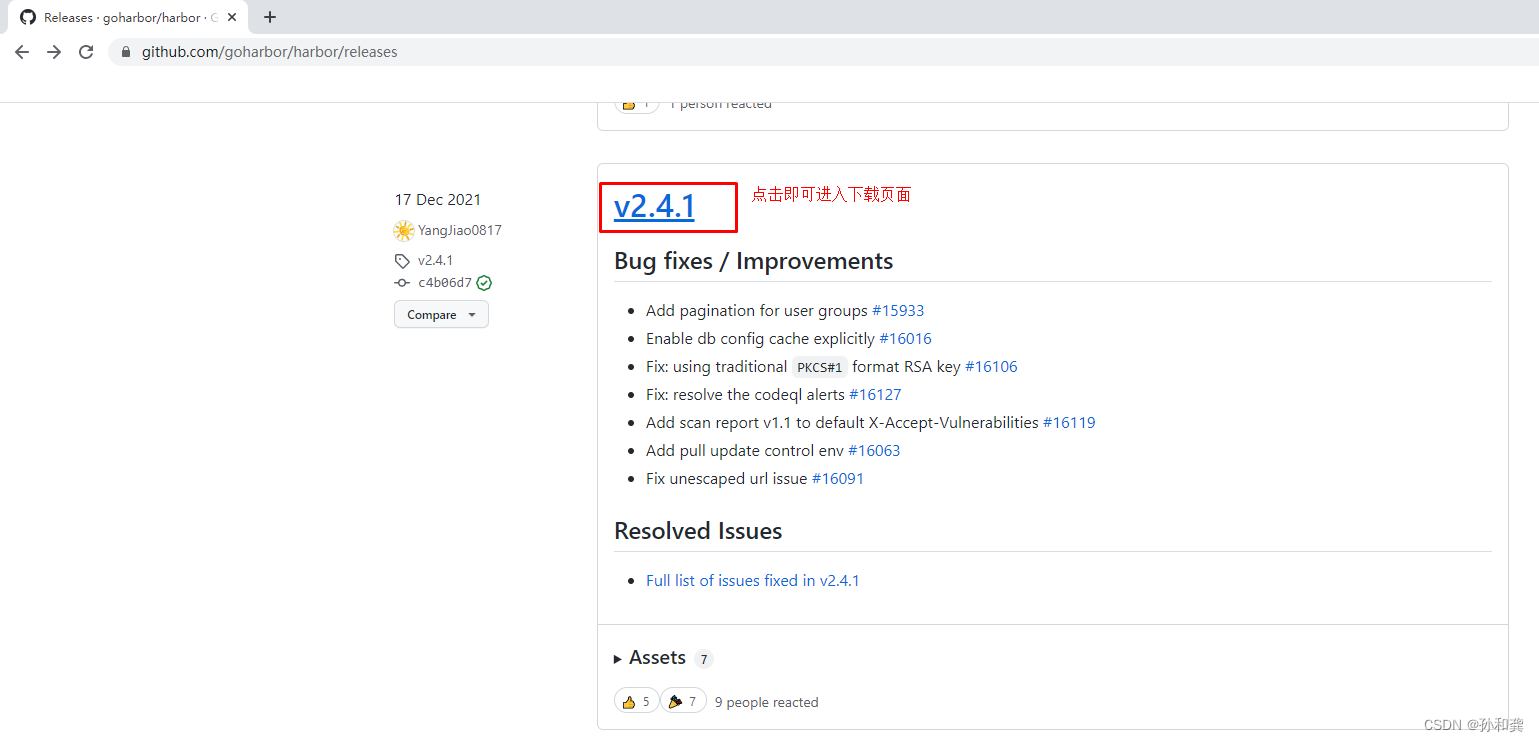Open commit c4b06d7 link
The width and height of the screenshot is (1539, 742).
pos(445,283)
